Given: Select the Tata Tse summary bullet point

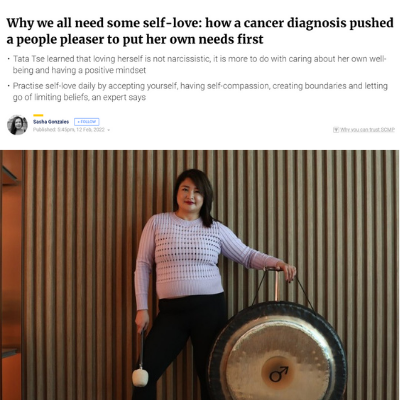Looking at the screenshot, I should pyautogui.click(x=199, y=64).
